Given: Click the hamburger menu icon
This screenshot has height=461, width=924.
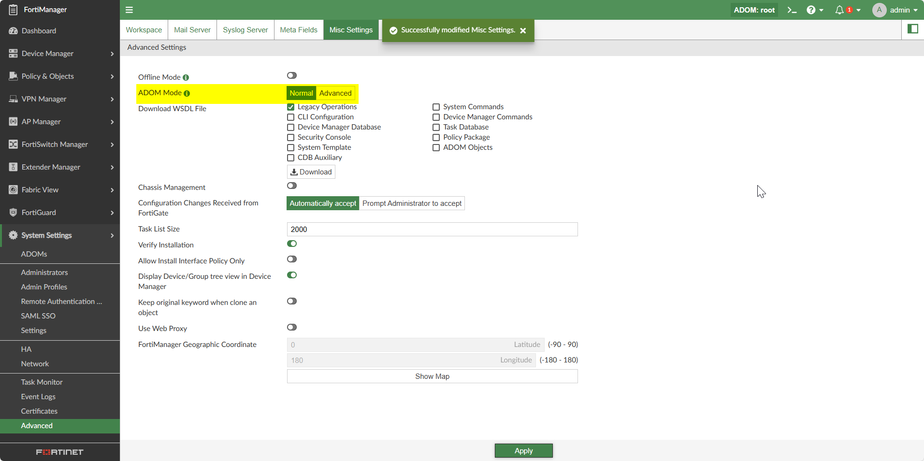Looking at the screenshot, I should click(x=129, y=10).
